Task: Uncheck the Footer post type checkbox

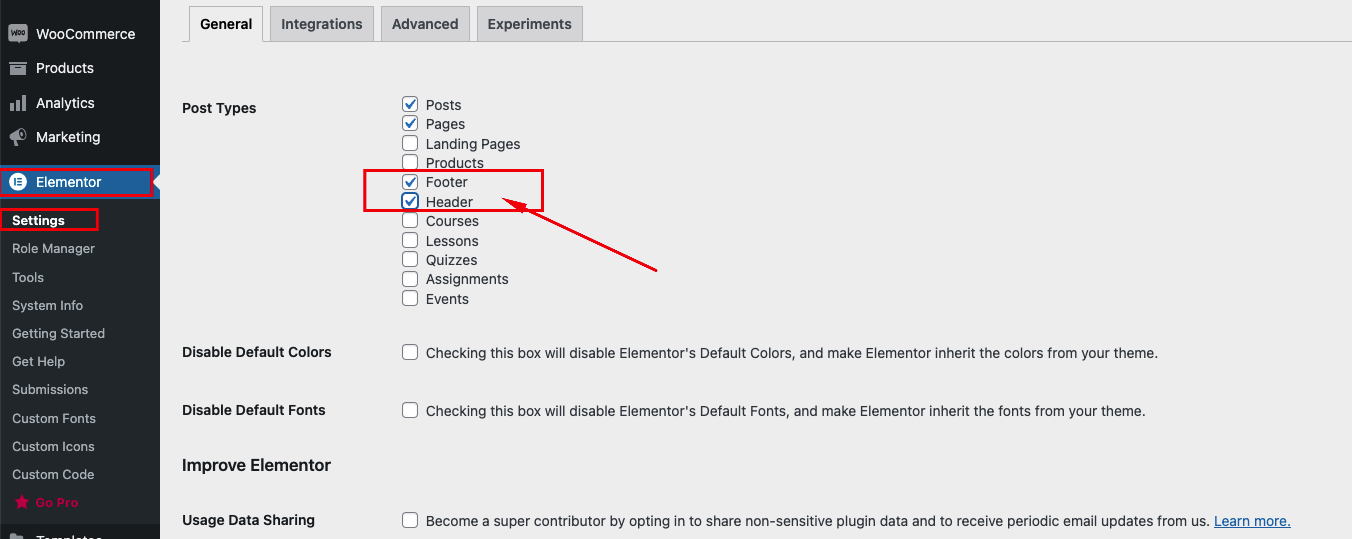Action: tap(410, 182)
